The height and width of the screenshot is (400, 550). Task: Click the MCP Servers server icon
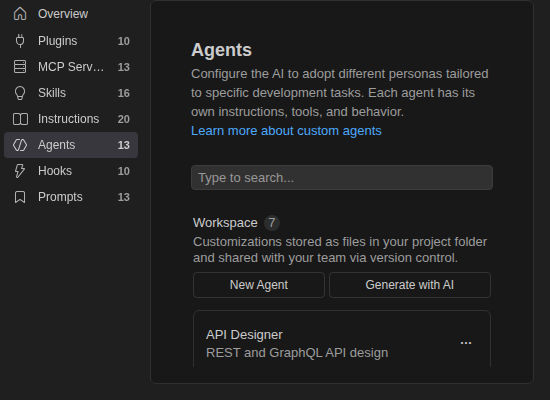pyautogui.click(x=20, y=67)
